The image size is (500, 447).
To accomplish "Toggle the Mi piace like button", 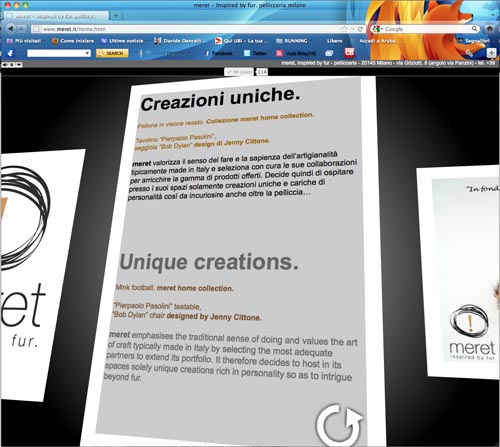I will coord(239,72).
